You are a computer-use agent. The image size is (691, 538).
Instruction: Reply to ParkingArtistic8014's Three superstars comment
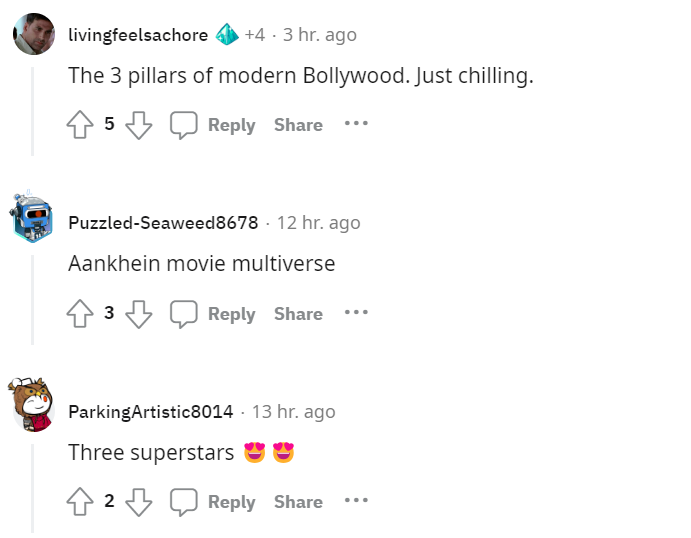coord(213,502)
